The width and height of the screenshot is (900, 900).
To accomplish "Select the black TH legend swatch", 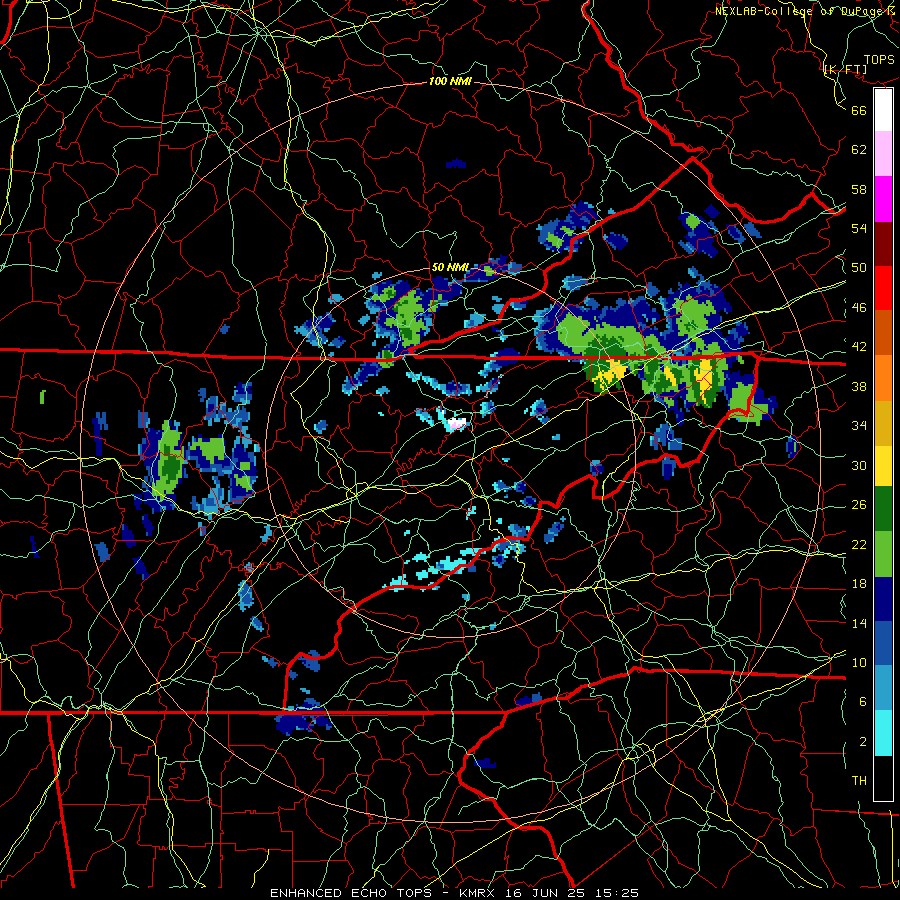I will tap(883, 778).
